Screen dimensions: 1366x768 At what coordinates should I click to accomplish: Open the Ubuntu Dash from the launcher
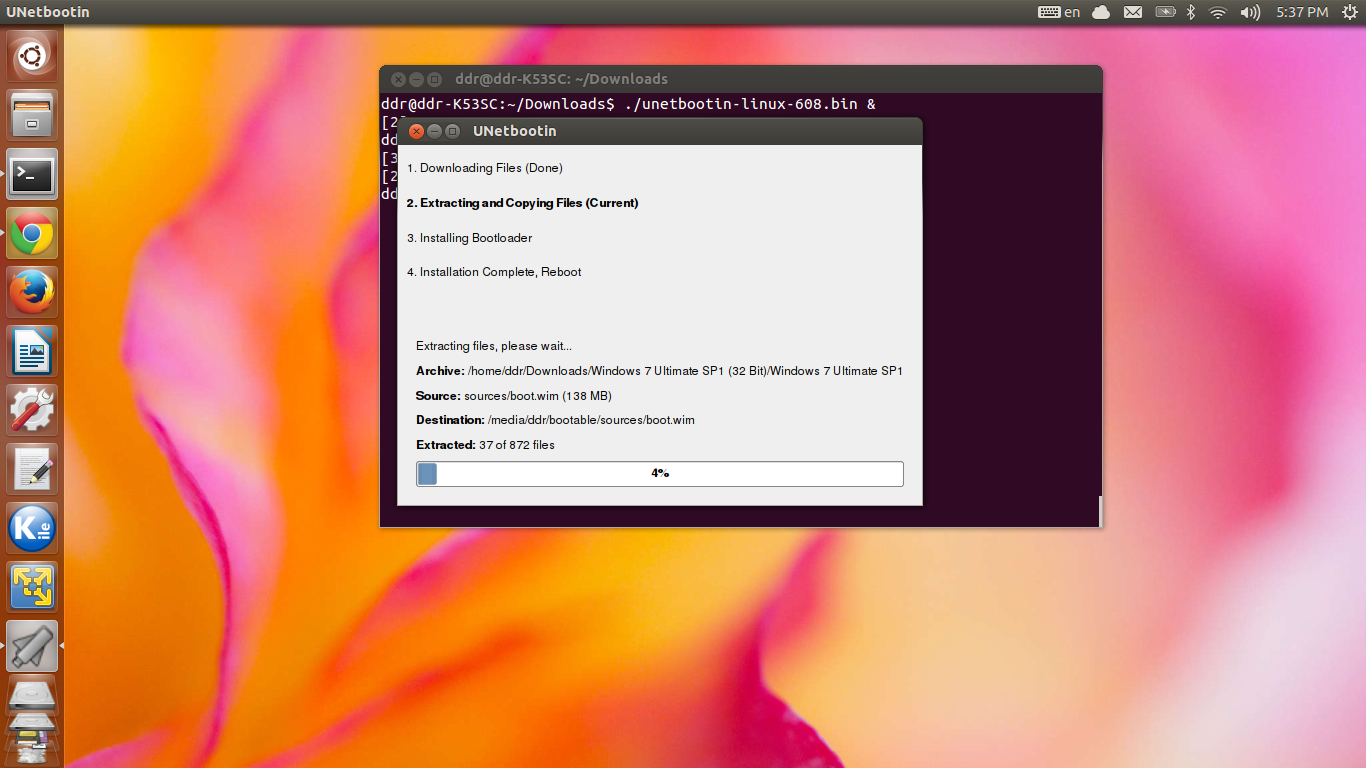(x=31, y=55)
